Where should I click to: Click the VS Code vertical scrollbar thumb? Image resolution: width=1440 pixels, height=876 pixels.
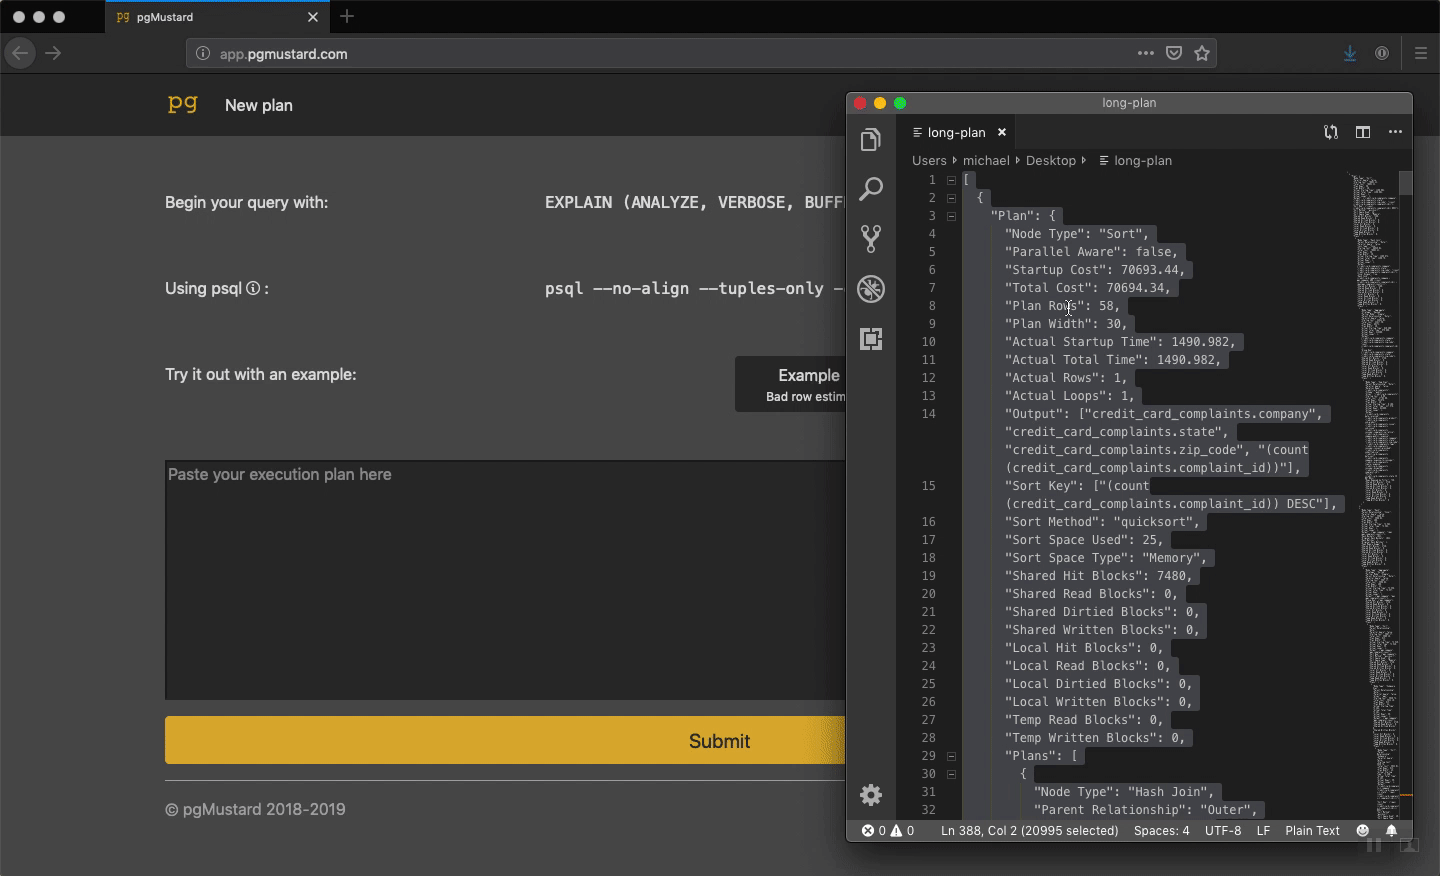pos(1405,183)
